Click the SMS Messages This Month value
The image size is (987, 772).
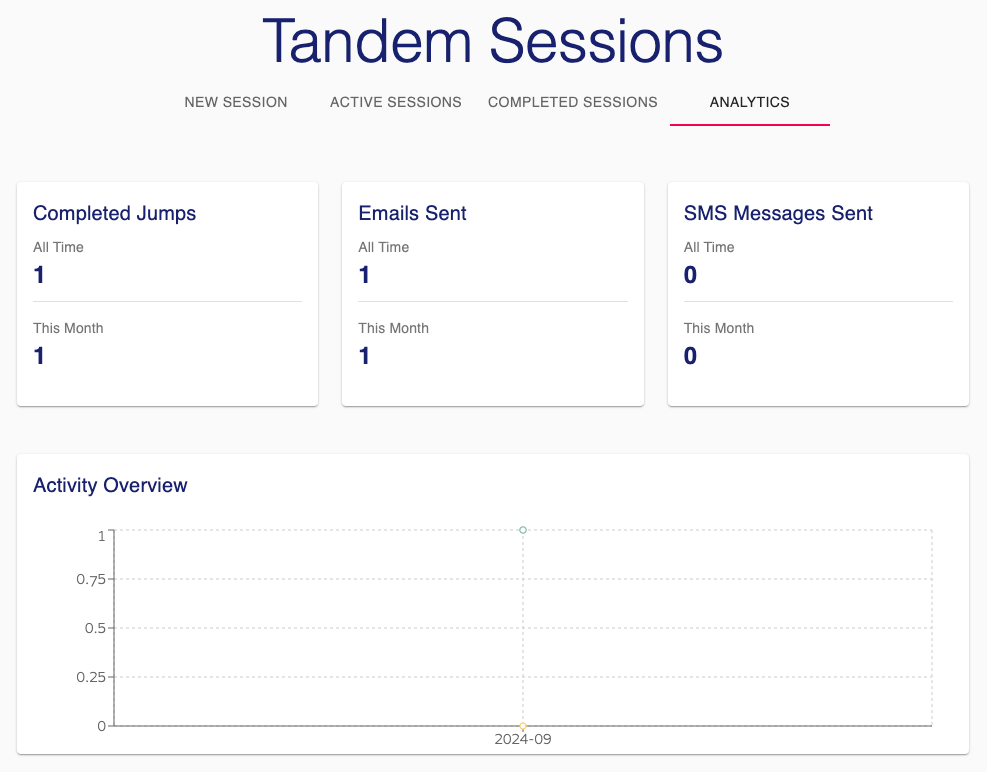point(690,356)
